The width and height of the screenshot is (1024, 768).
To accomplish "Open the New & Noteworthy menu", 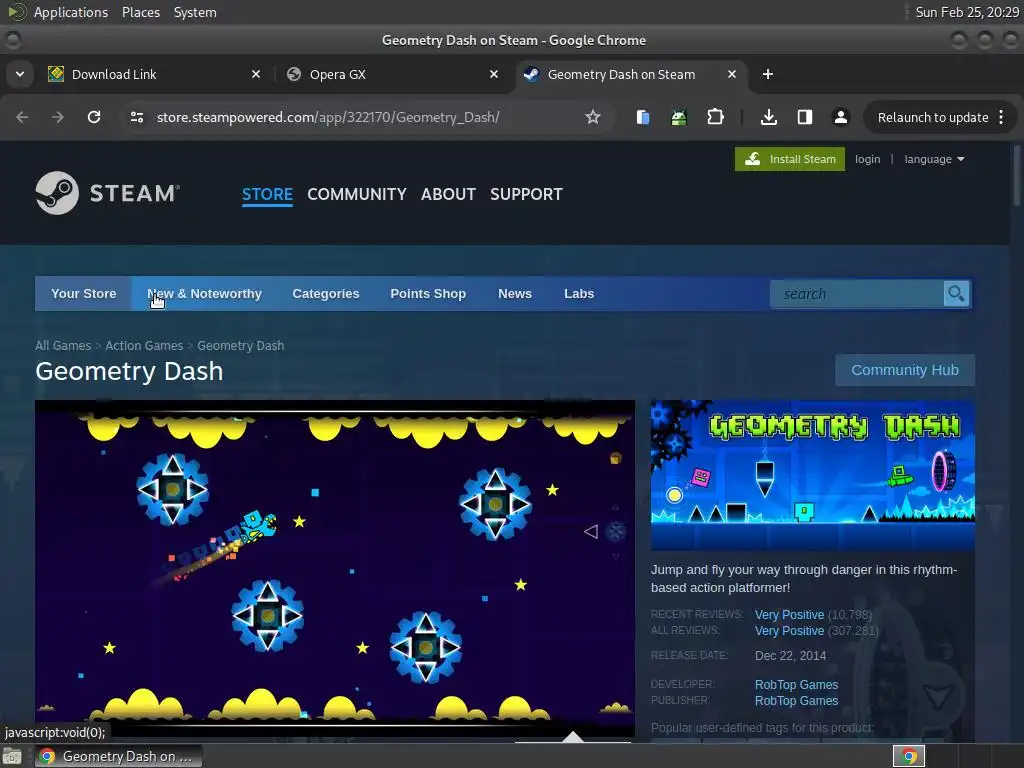I will pyautogui.click(x=204, y=294).
